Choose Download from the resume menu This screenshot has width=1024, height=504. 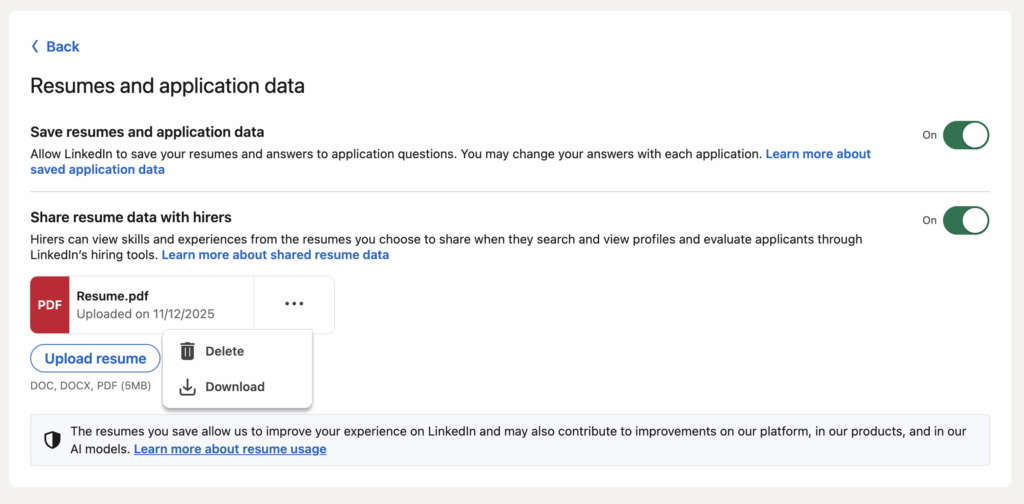click(x=235, y=387)
